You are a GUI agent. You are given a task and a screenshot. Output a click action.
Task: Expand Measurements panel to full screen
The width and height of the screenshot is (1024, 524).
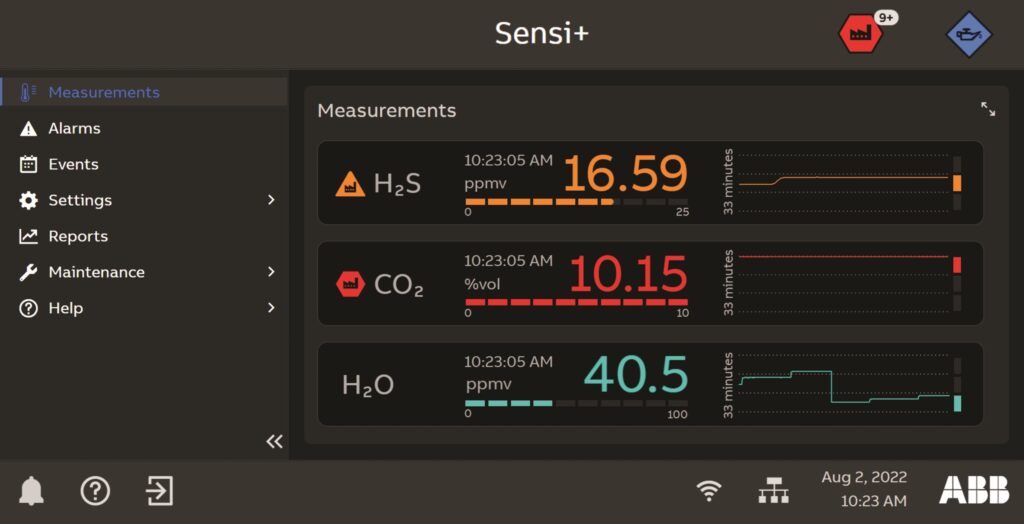click(988, 110)
